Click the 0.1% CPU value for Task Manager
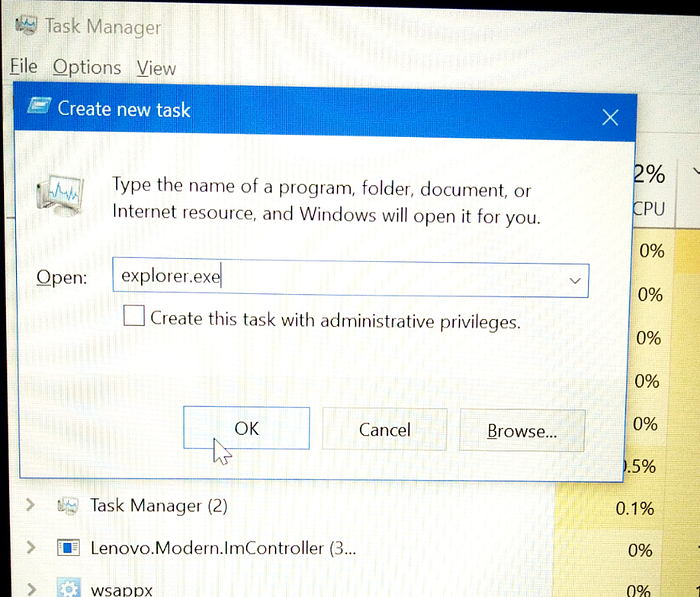 click(634, 508)
